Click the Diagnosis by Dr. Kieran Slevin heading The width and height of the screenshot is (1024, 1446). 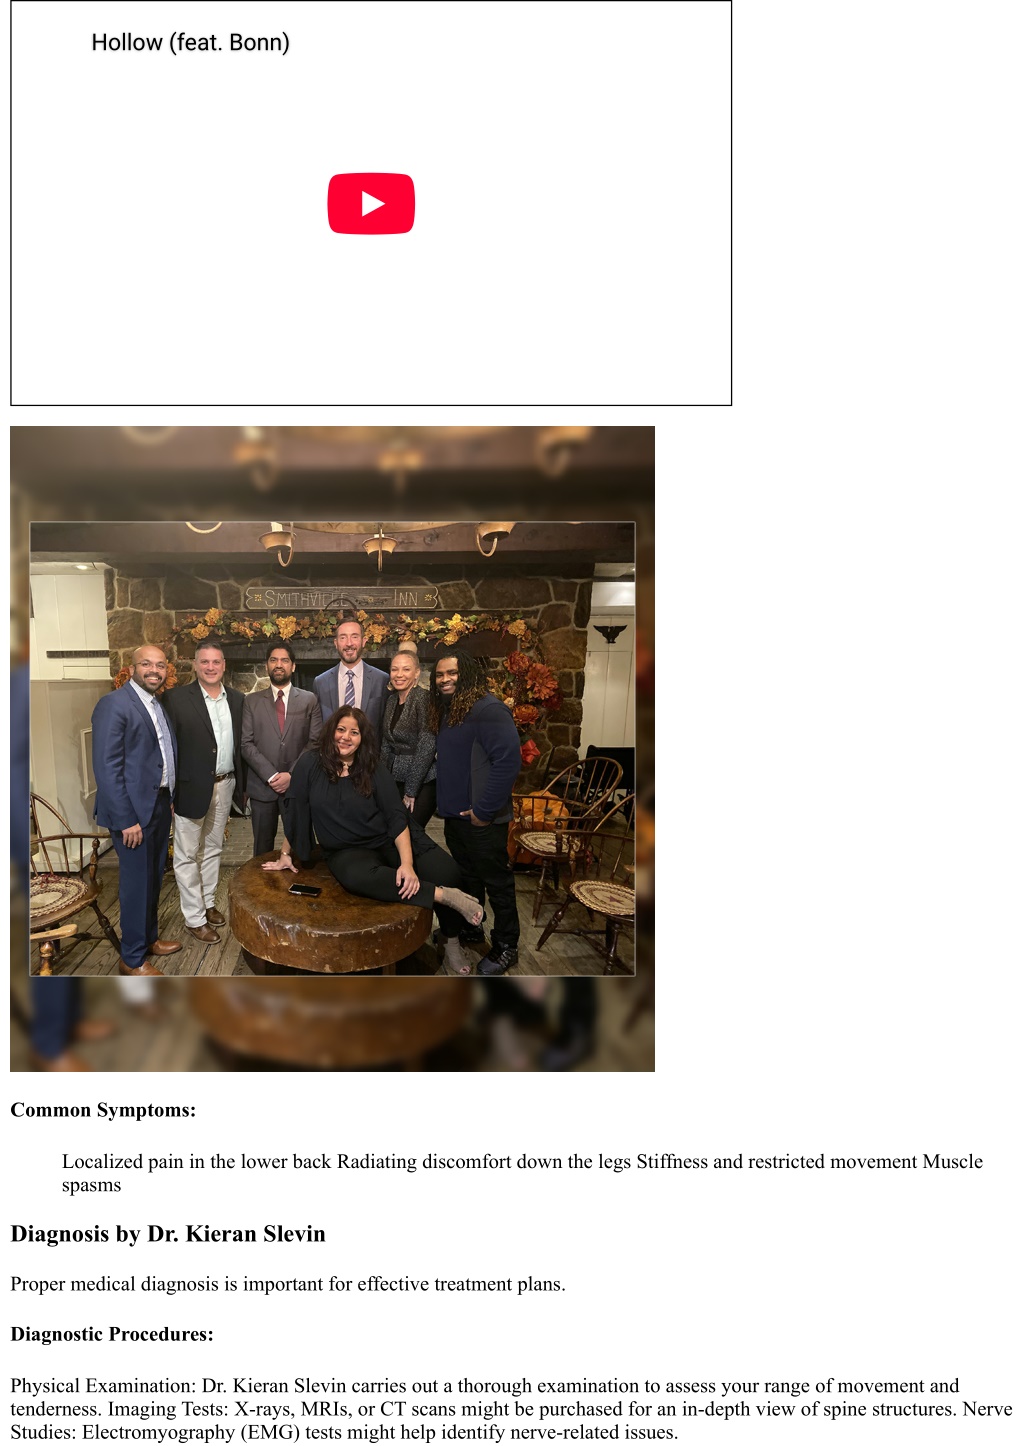168,1234
